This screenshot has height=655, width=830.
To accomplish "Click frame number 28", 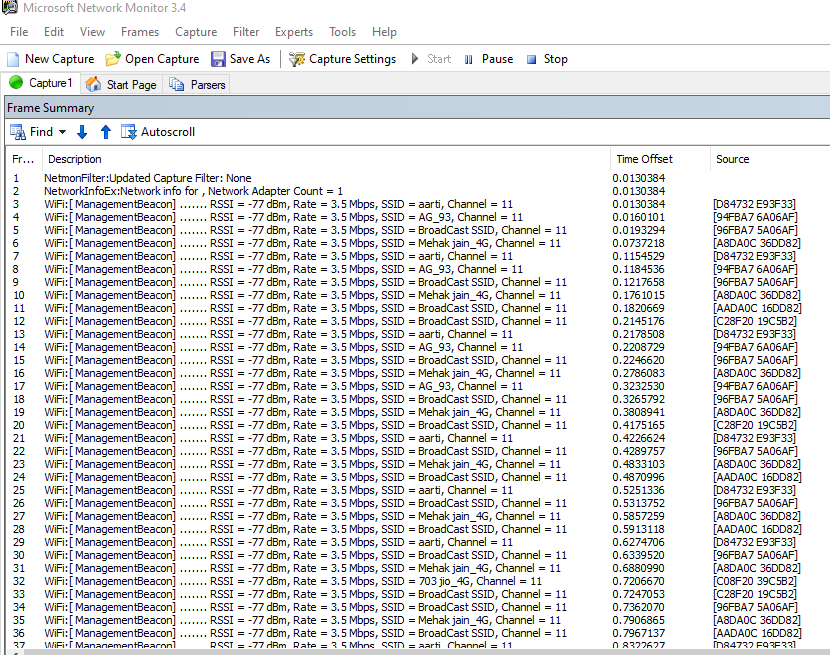I will [19, 529].
